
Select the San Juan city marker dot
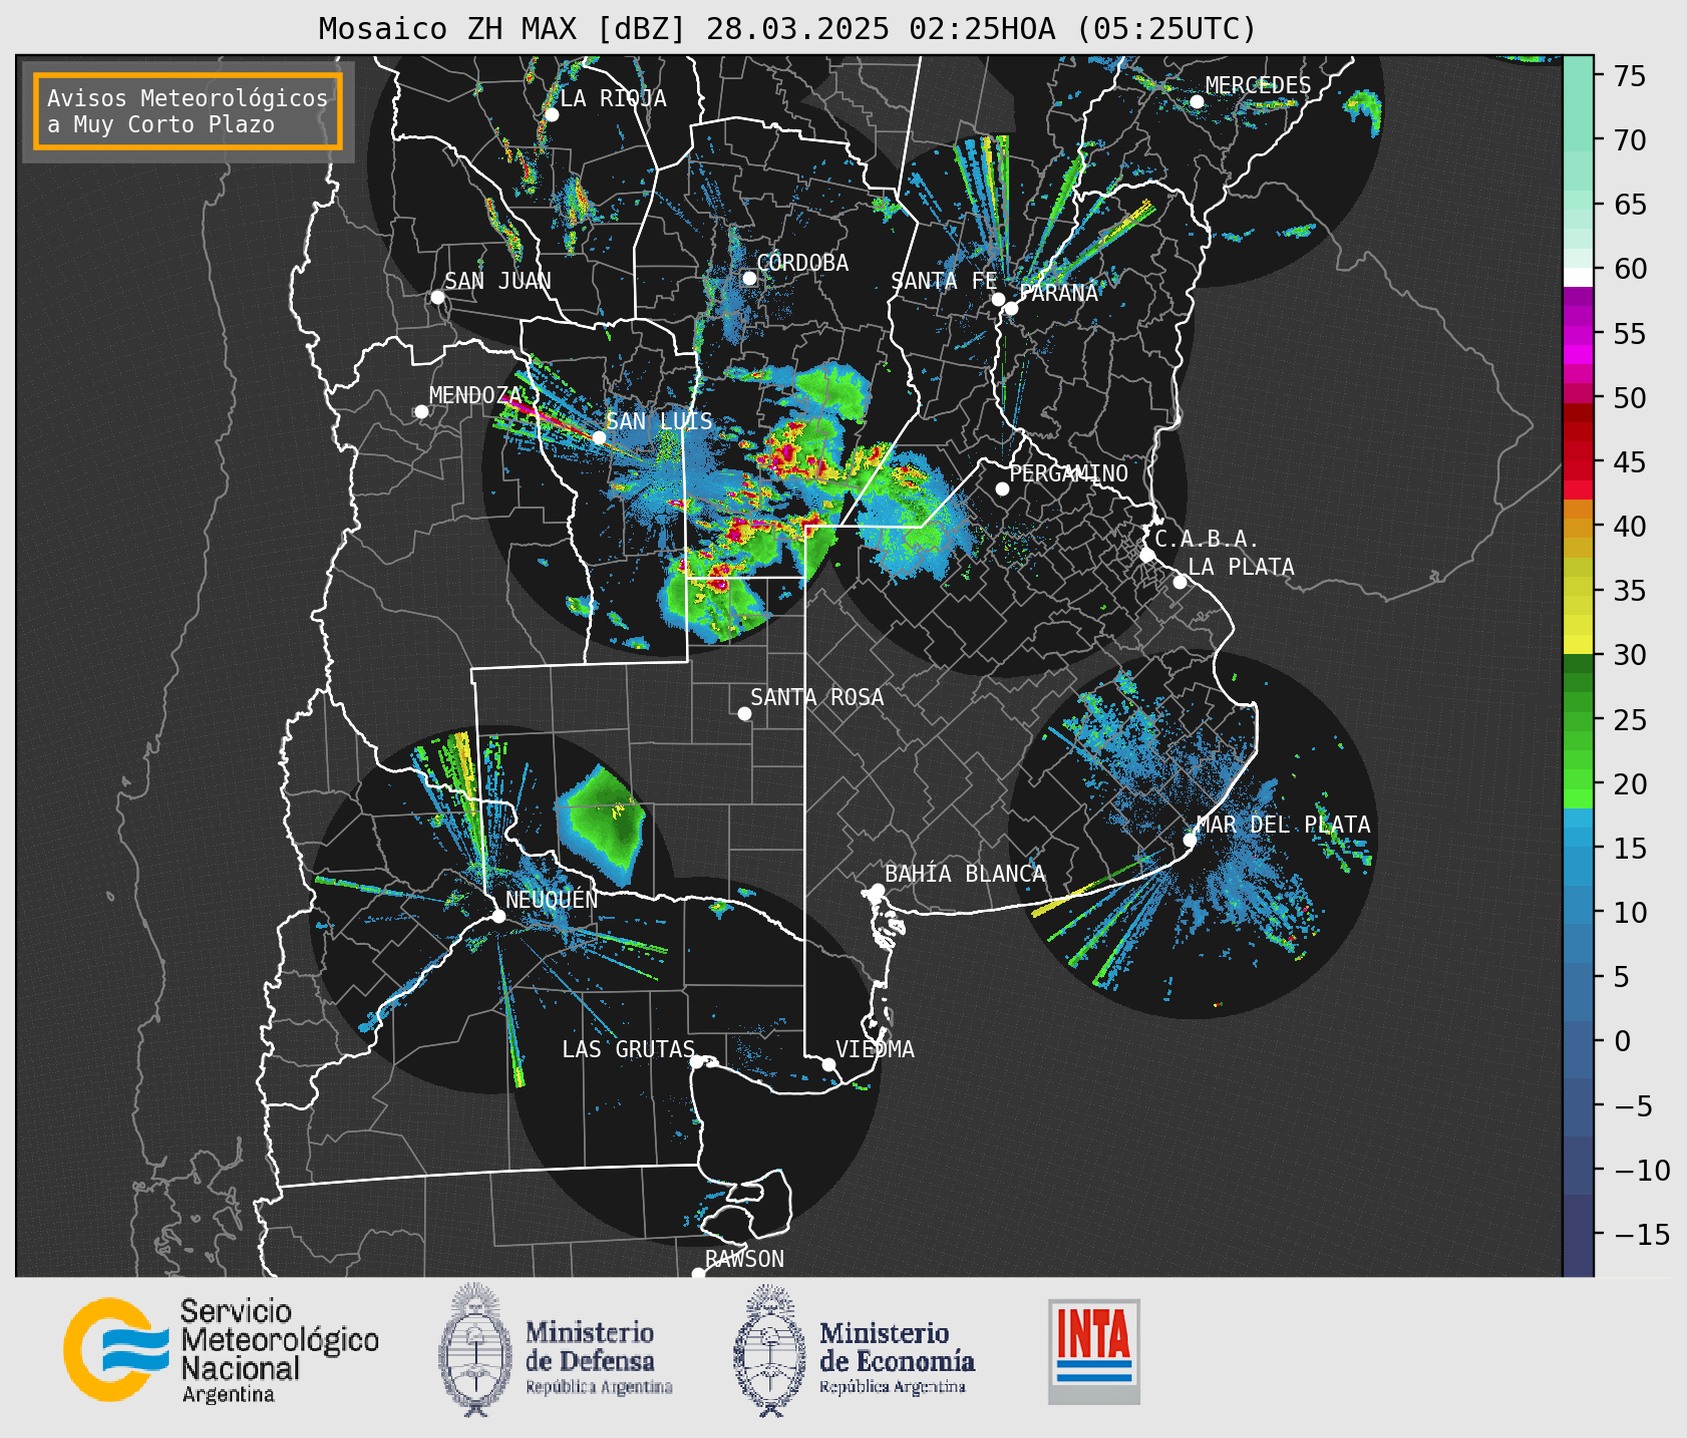437,297
